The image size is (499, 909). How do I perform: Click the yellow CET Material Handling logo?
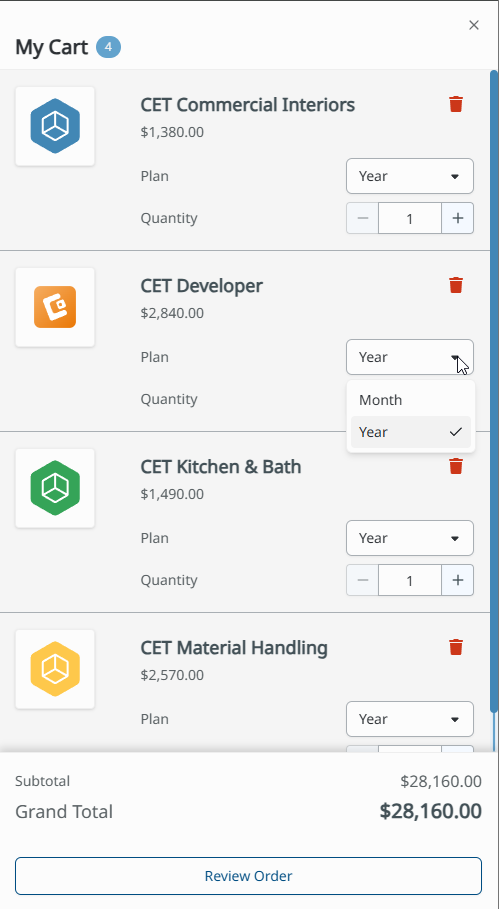[55, 669]
